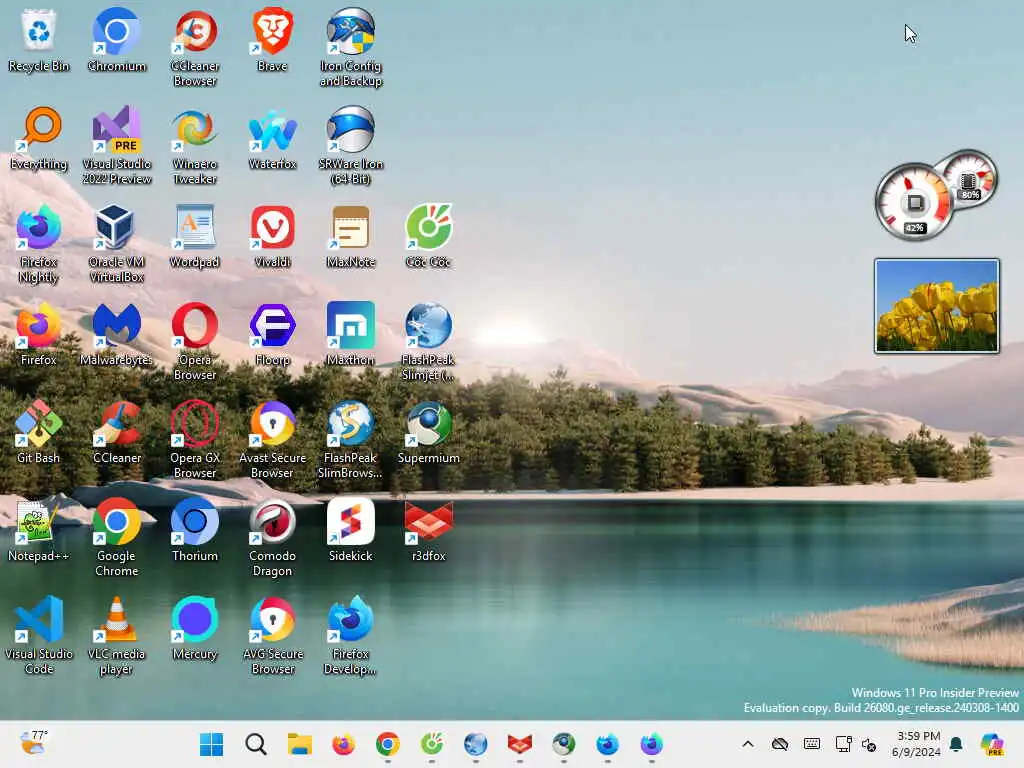The height and width of the screenshot is (768, 1024).
Task: Open the weather widget showing 77°
Action: pos(34,743)
